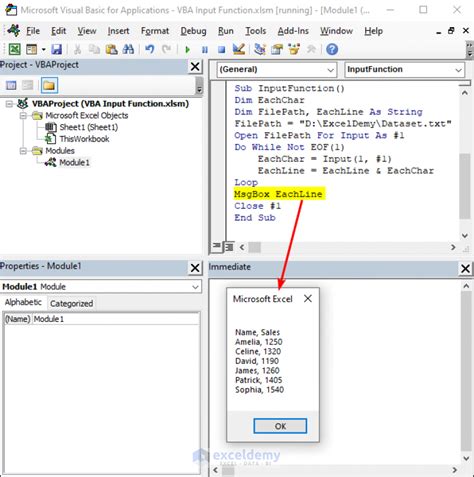
Task: Click code window vertical scrollbar down arrow
Action: [465, 236]
